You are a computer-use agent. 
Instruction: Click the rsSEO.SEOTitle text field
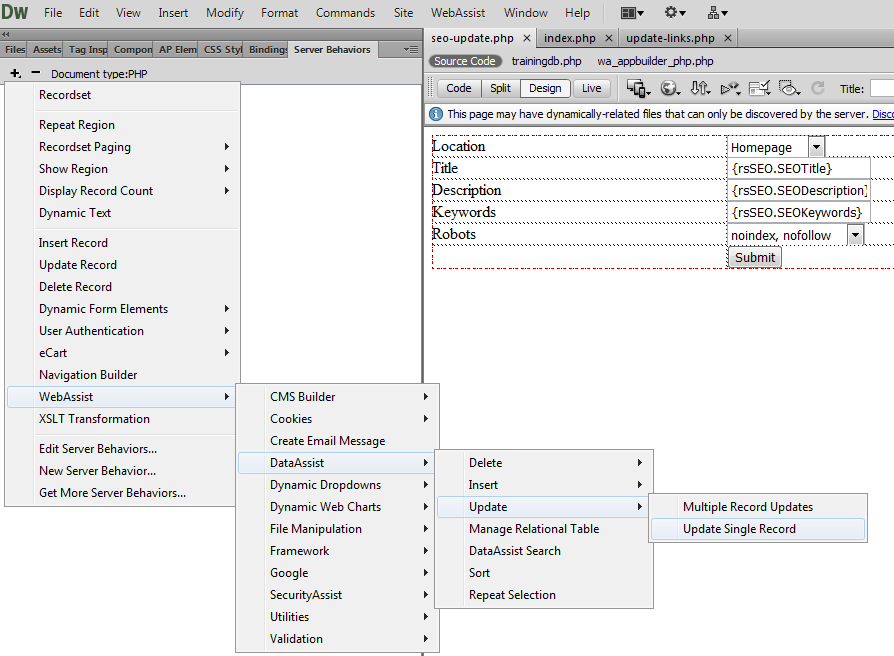point(799,169)
